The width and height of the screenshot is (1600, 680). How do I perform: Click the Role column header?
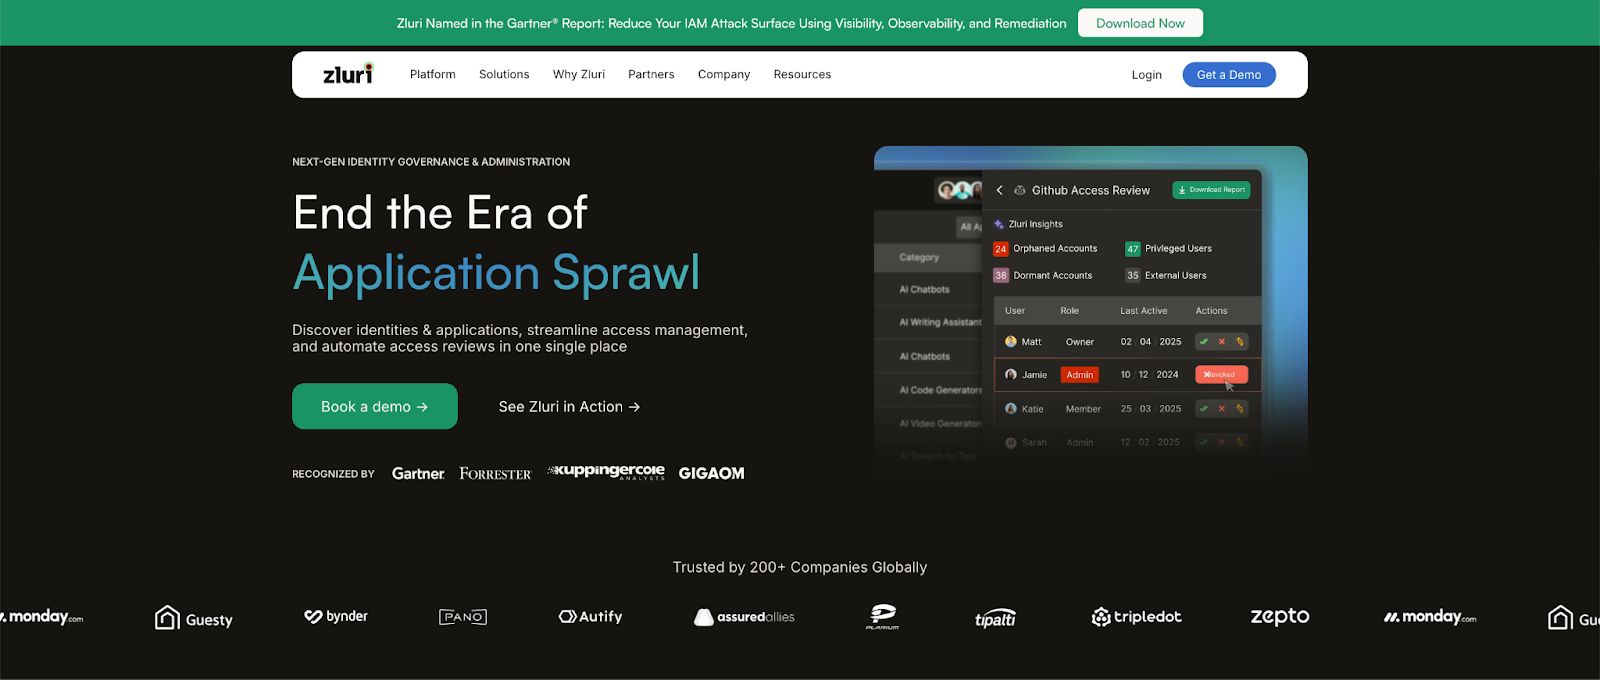tap(1069, 311)
